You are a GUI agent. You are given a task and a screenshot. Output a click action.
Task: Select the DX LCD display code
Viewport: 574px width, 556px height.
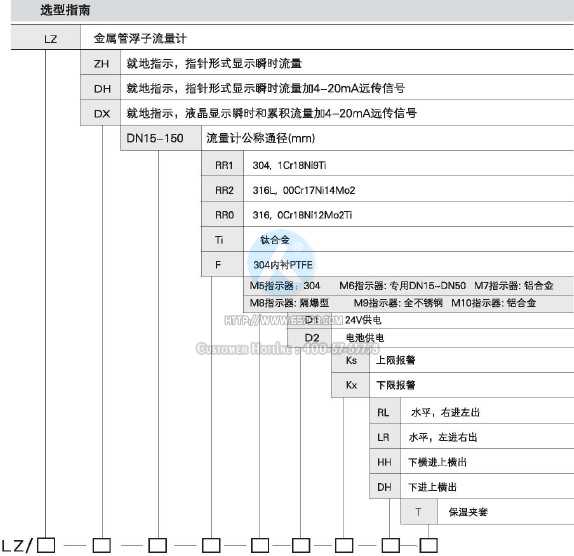pos(101,113)
